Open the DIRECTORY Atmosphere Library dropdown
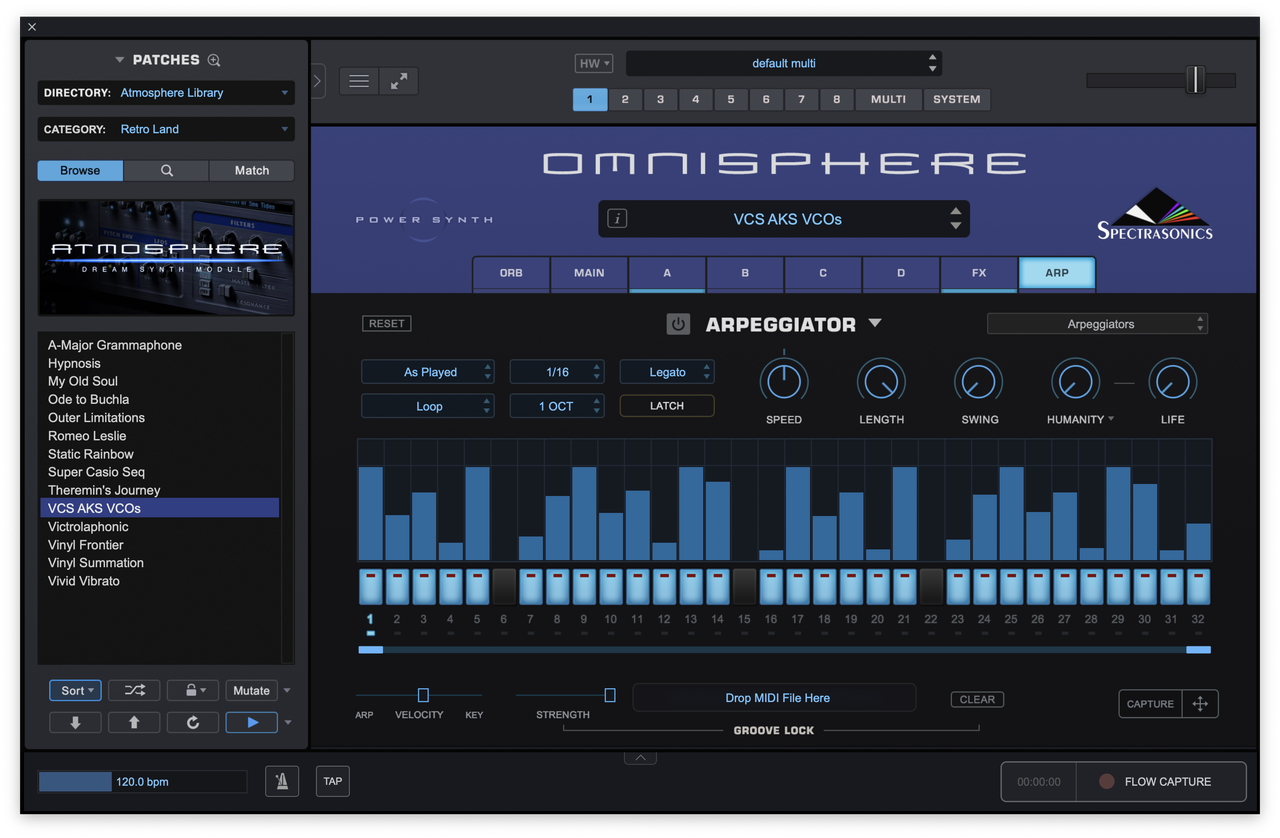The width and height of the screenshot is (1280, 838). tap(166, 93)
